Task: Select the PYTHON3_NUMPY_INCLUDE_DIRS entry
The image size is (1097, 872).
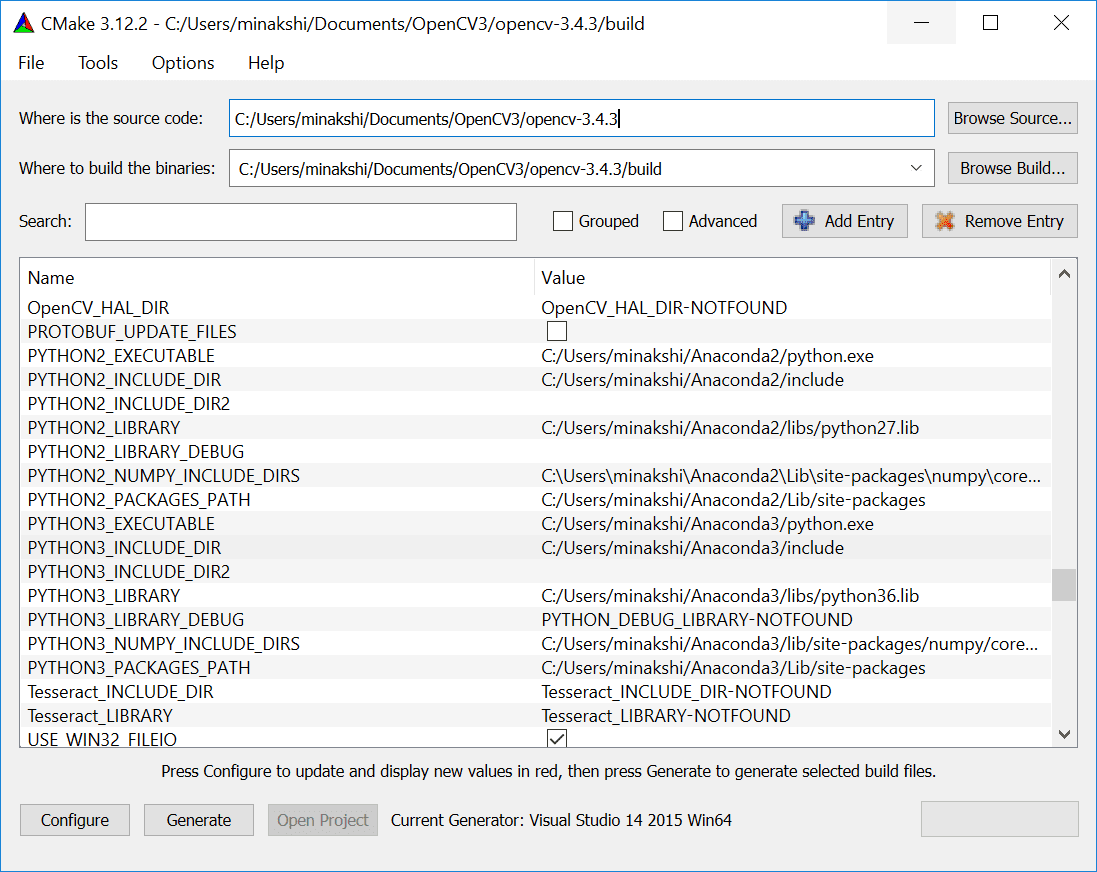Action: [x=164, y=644]
